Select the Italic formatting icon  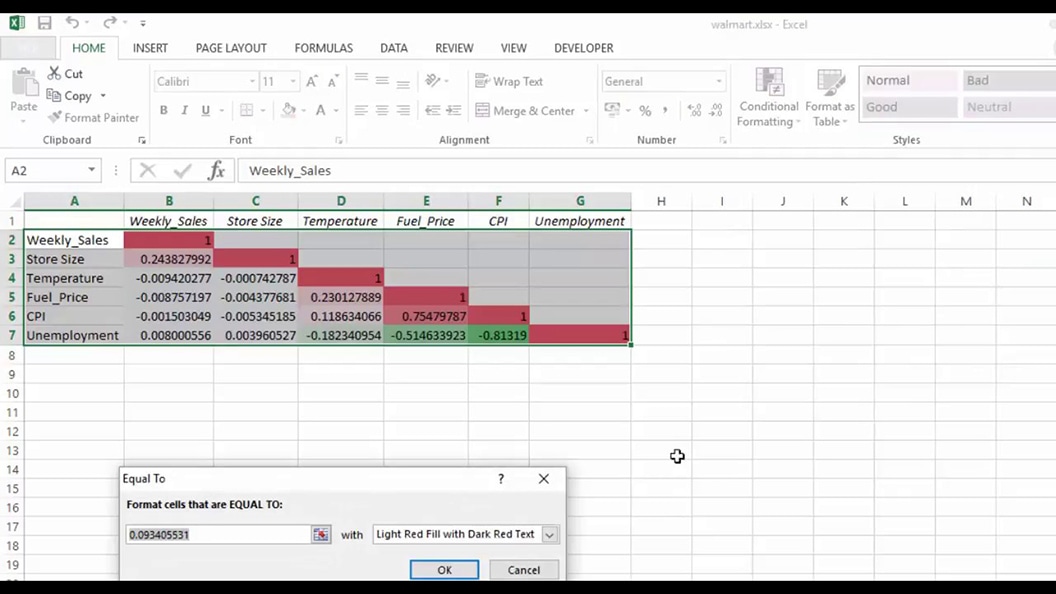coord(184,110)
